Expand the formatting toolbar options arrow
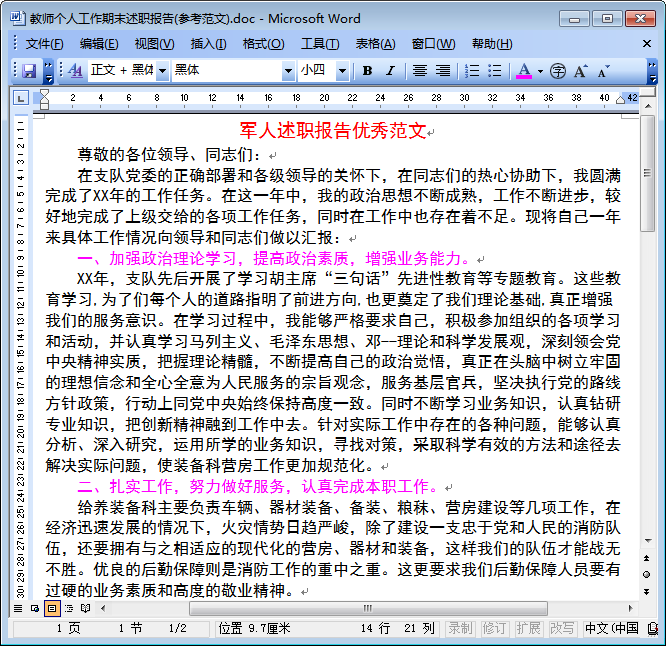This screenshot has height=646, width=666. coord(652,71)
